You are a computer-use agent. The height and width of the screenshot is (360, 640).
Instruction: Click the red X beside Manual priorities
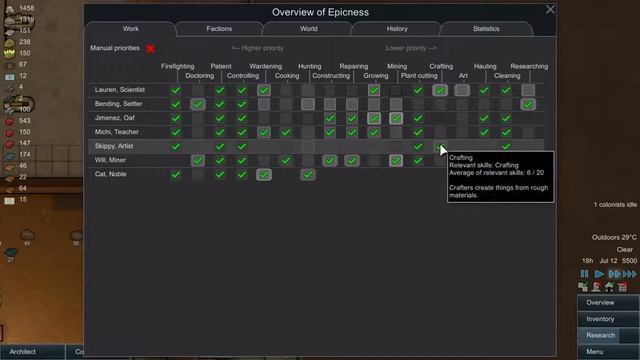click(150, 49)
